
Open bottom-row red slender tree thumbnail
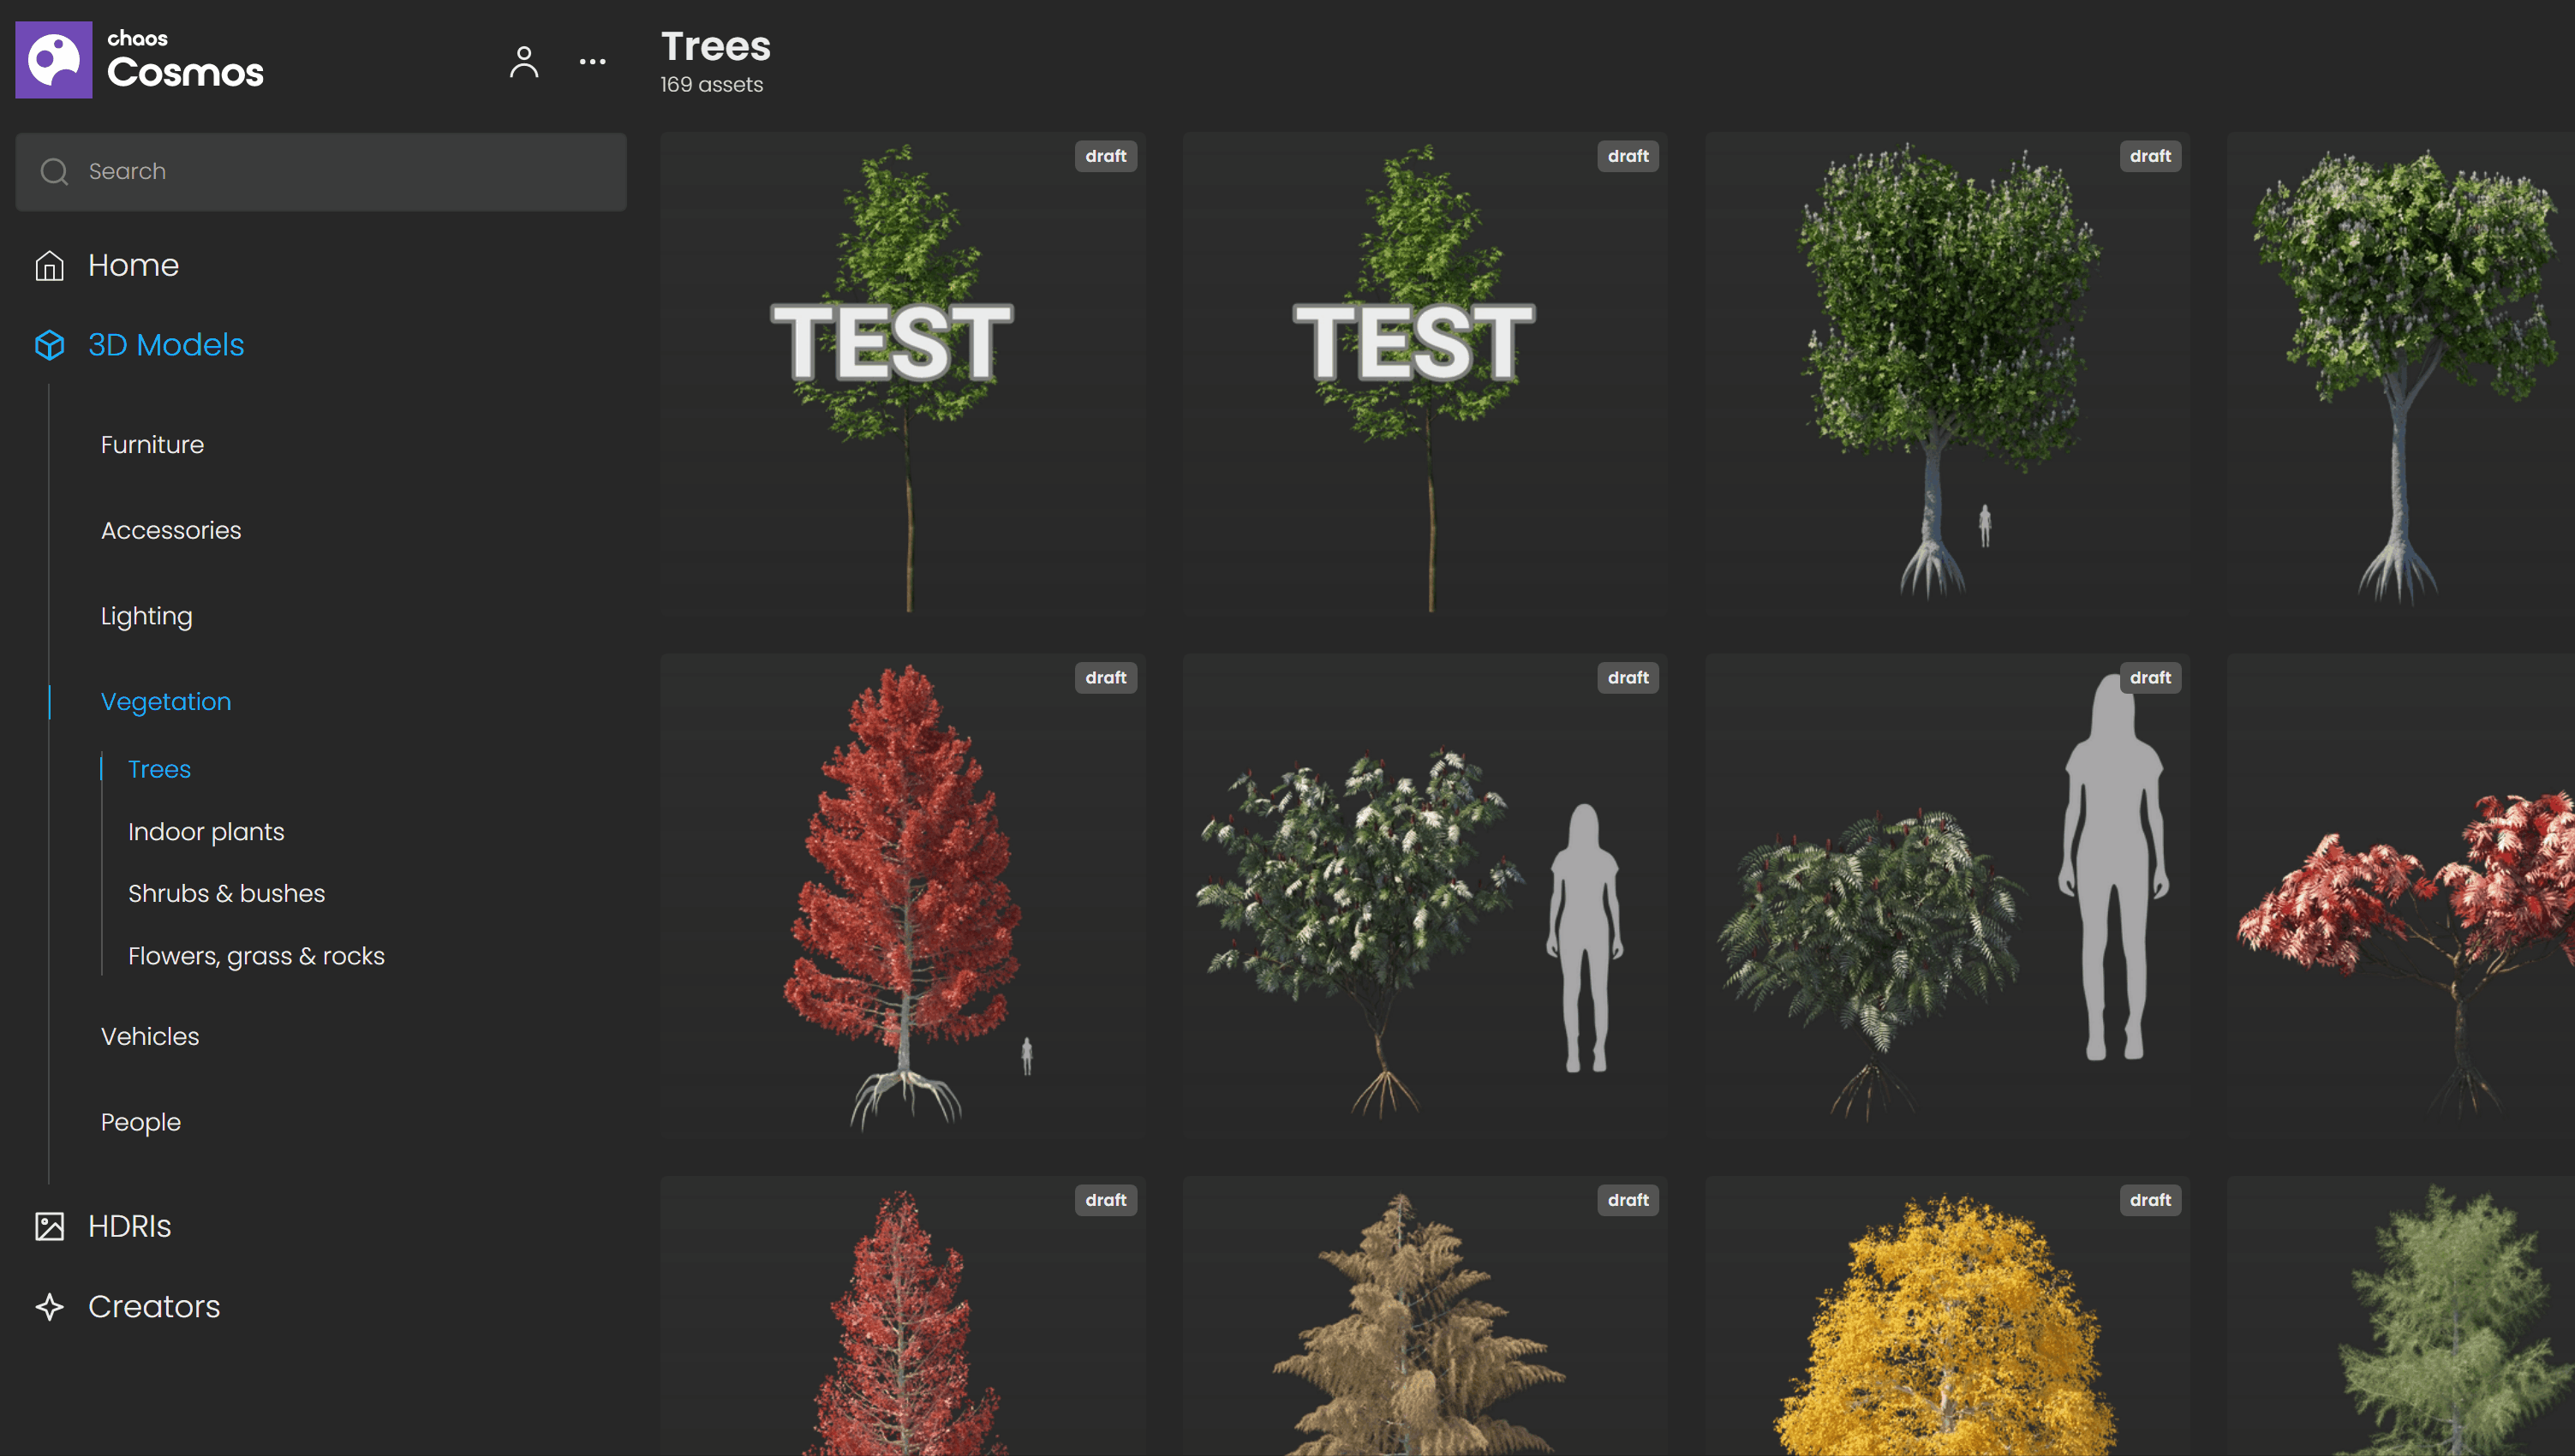tap(903, 1316)
